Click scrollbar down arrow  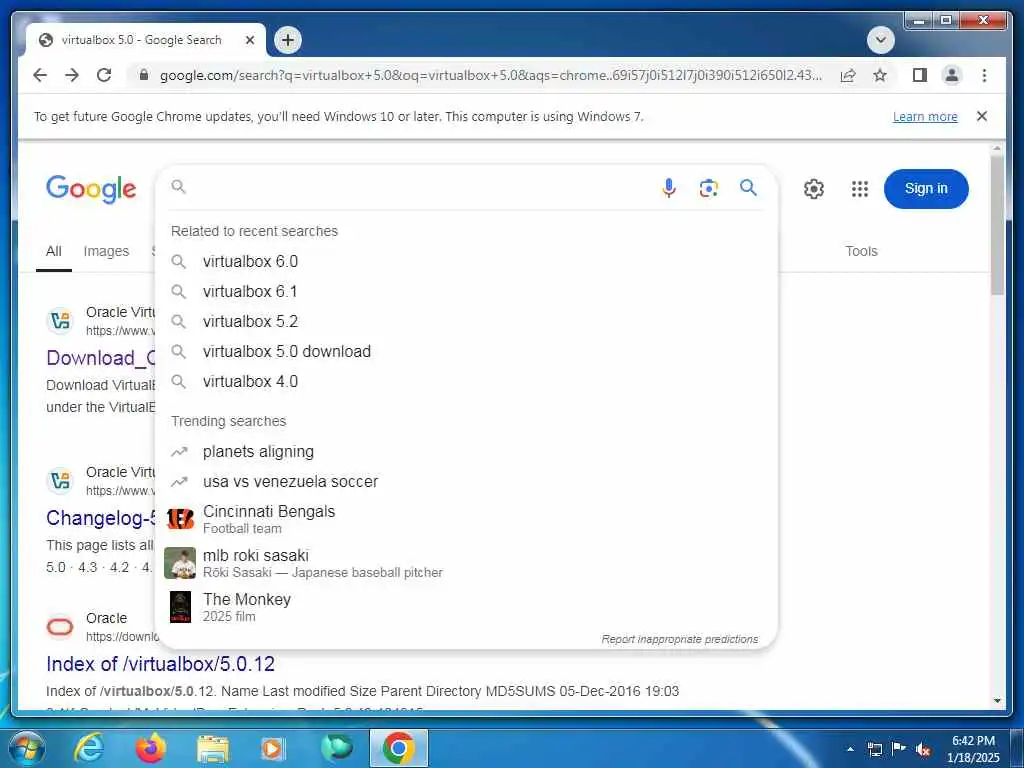click(x=997, y=701)
